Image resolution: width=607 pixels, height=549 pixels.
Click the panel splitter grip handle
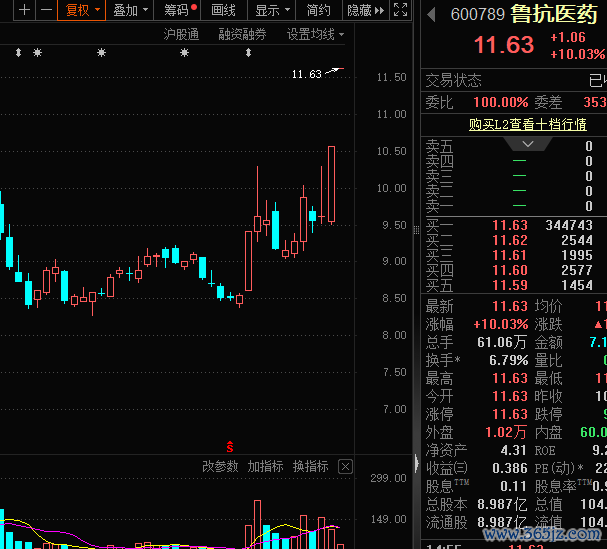tap(417, 230)
